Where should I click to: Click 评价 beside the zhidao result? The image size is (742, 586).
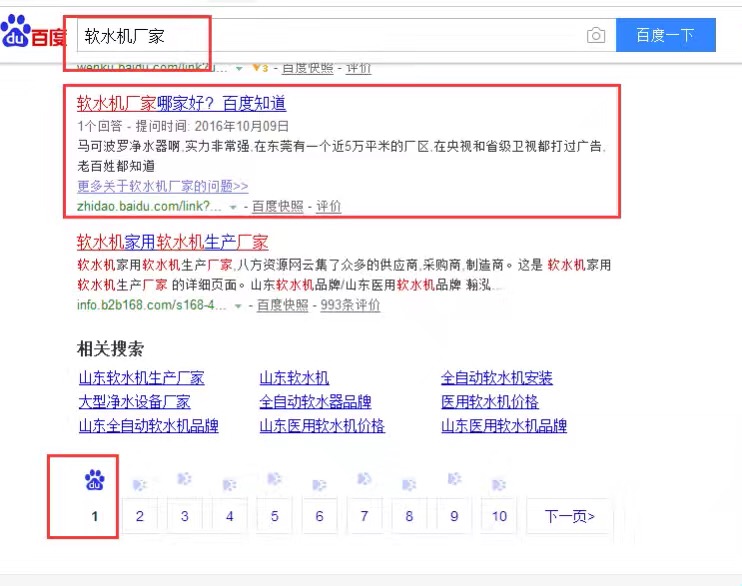[x=328, y=206]
